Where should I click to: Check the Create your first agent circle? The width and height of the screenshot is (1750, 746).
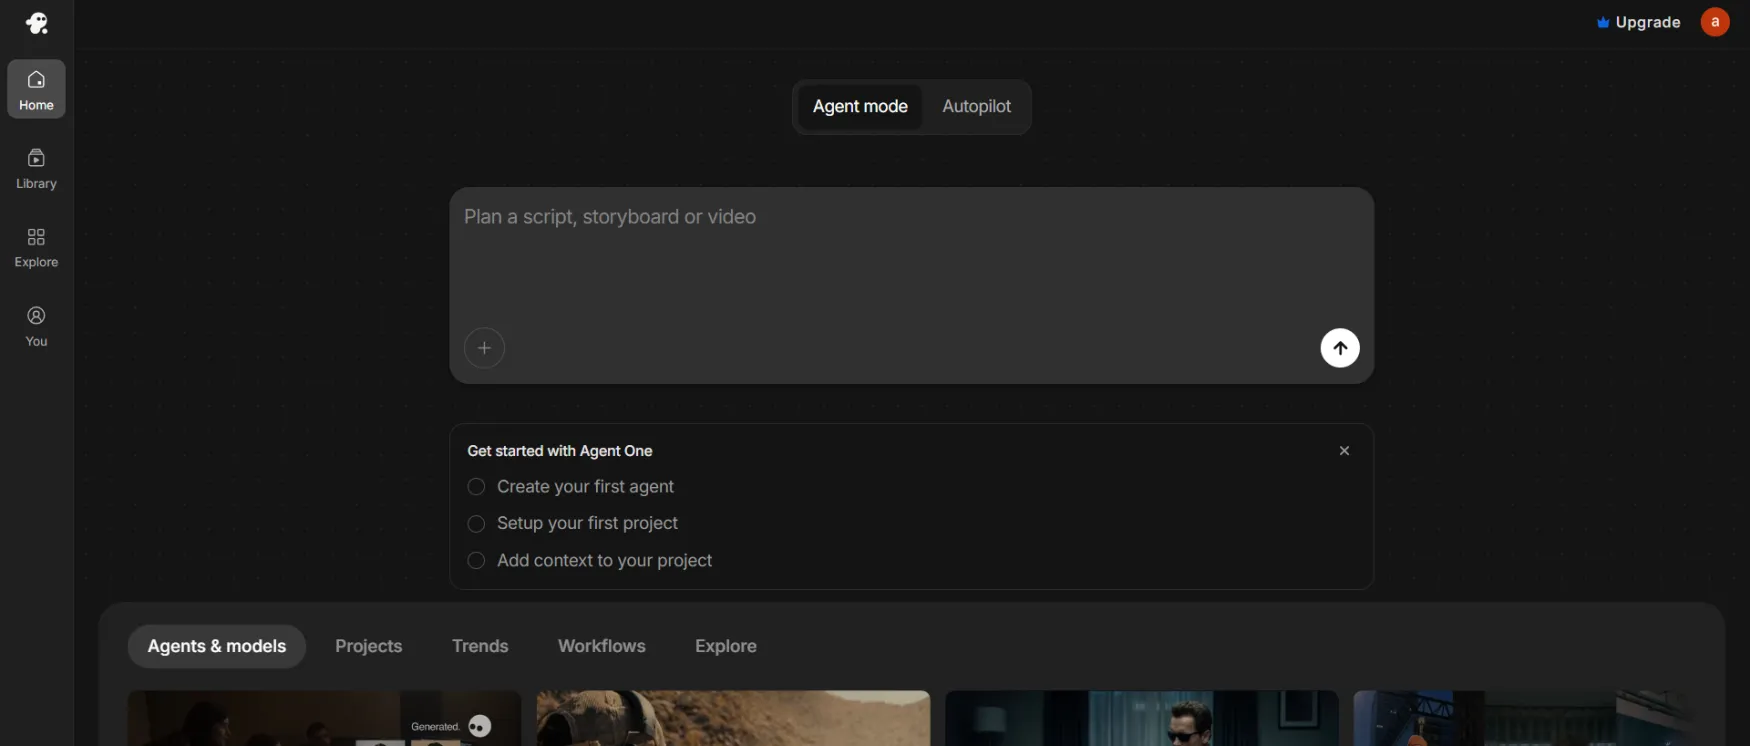pos(476,487)
